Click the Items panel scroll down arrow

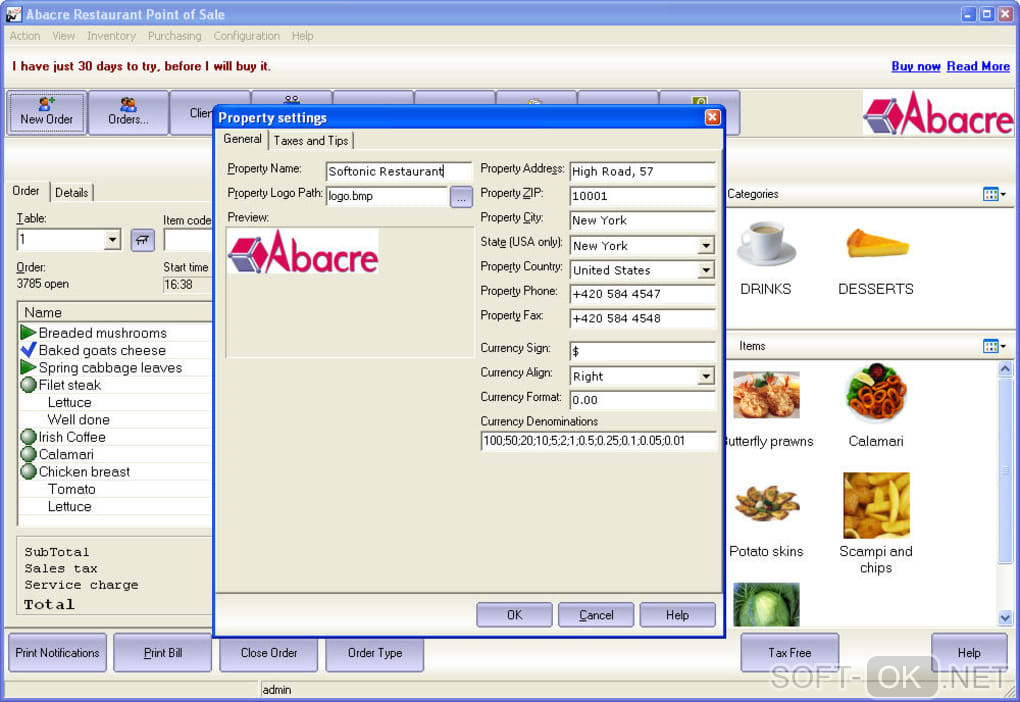(1005, 617)
